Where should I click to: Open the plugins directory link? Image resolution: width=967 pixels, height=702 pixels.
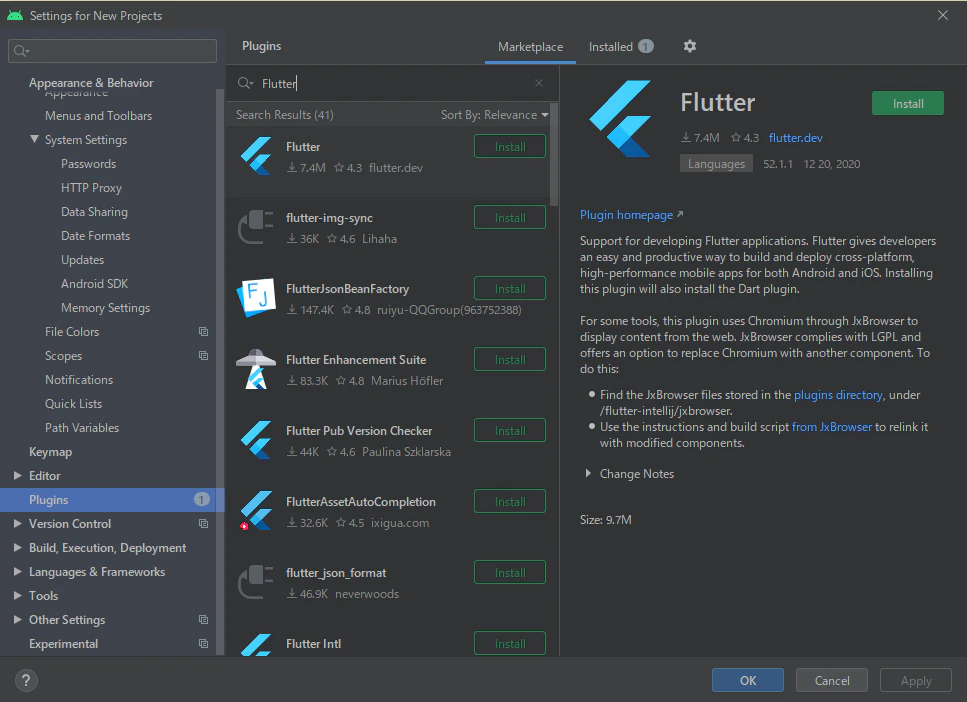coord(838,395)
